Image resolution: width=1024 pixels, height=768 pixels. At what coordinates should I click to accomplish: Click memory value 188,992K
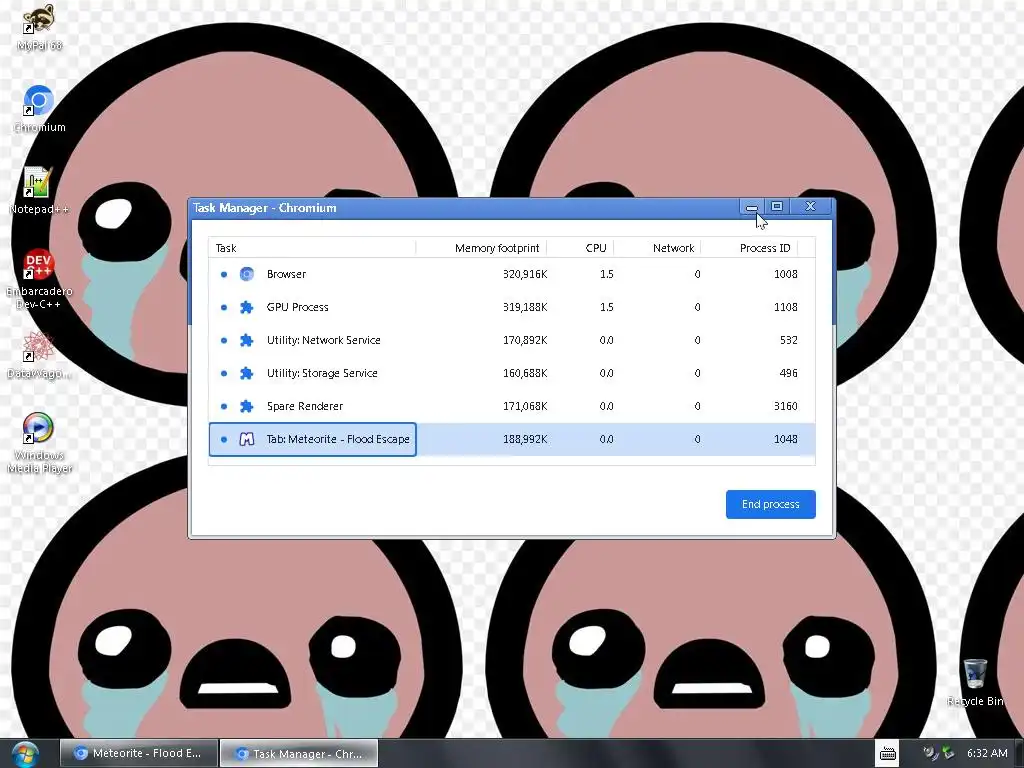(525, 439)
